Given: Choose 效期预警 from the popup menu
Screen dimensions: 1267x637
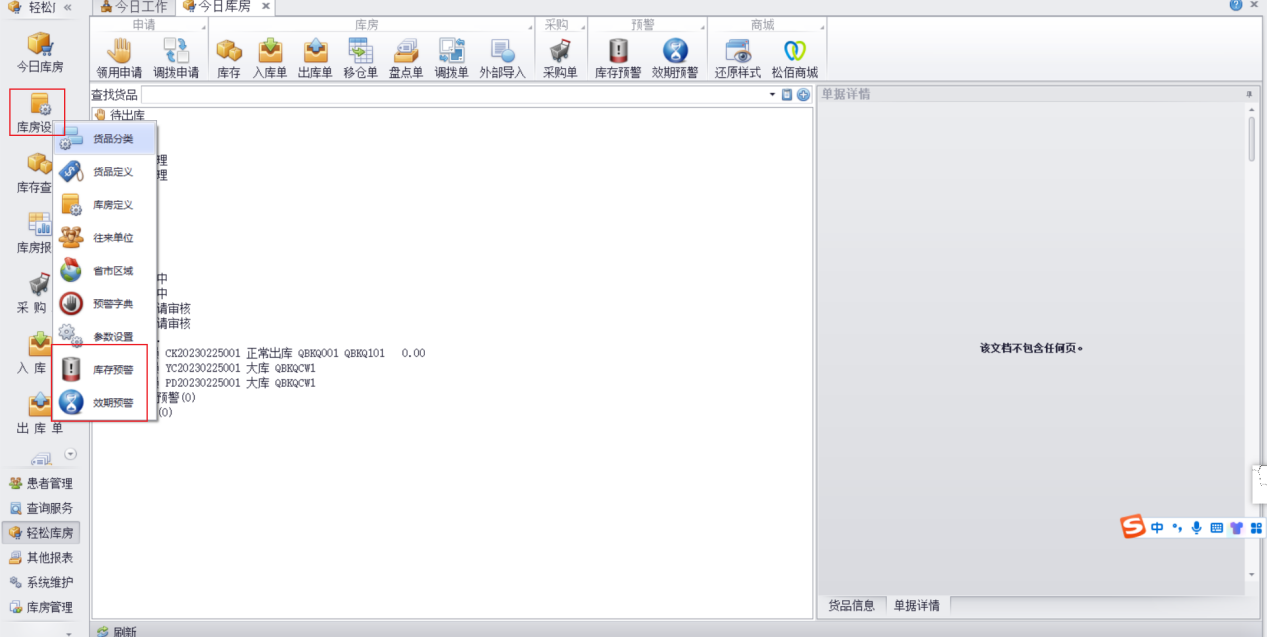Looking at the screenshot, I should click(x=105, y=403).
